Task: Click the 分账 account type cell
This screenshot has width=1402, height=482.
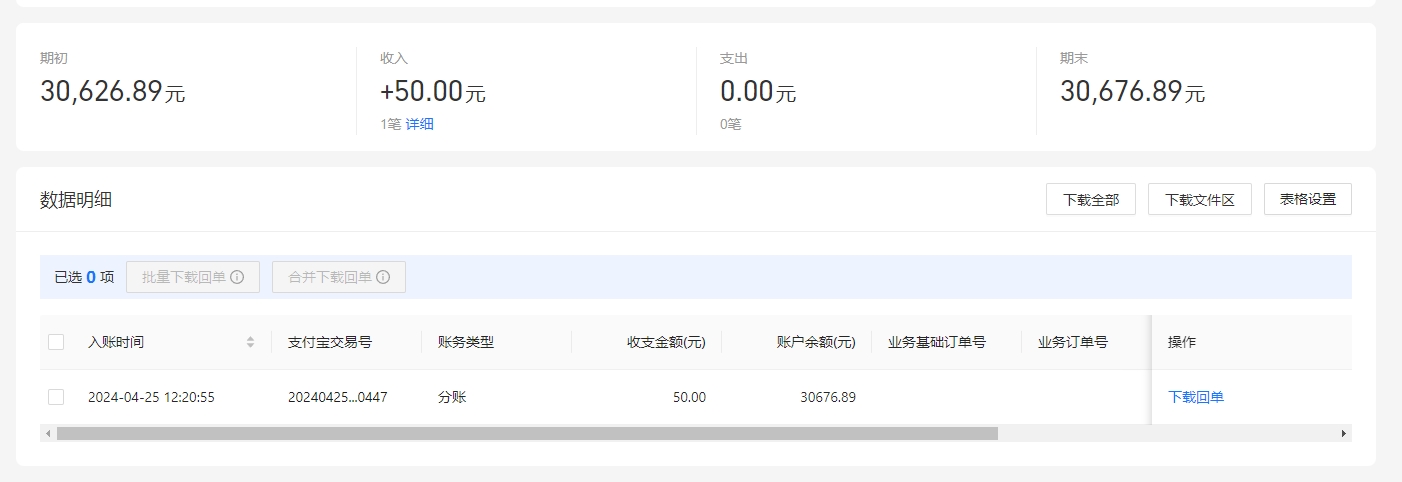Action: point(452,397)
